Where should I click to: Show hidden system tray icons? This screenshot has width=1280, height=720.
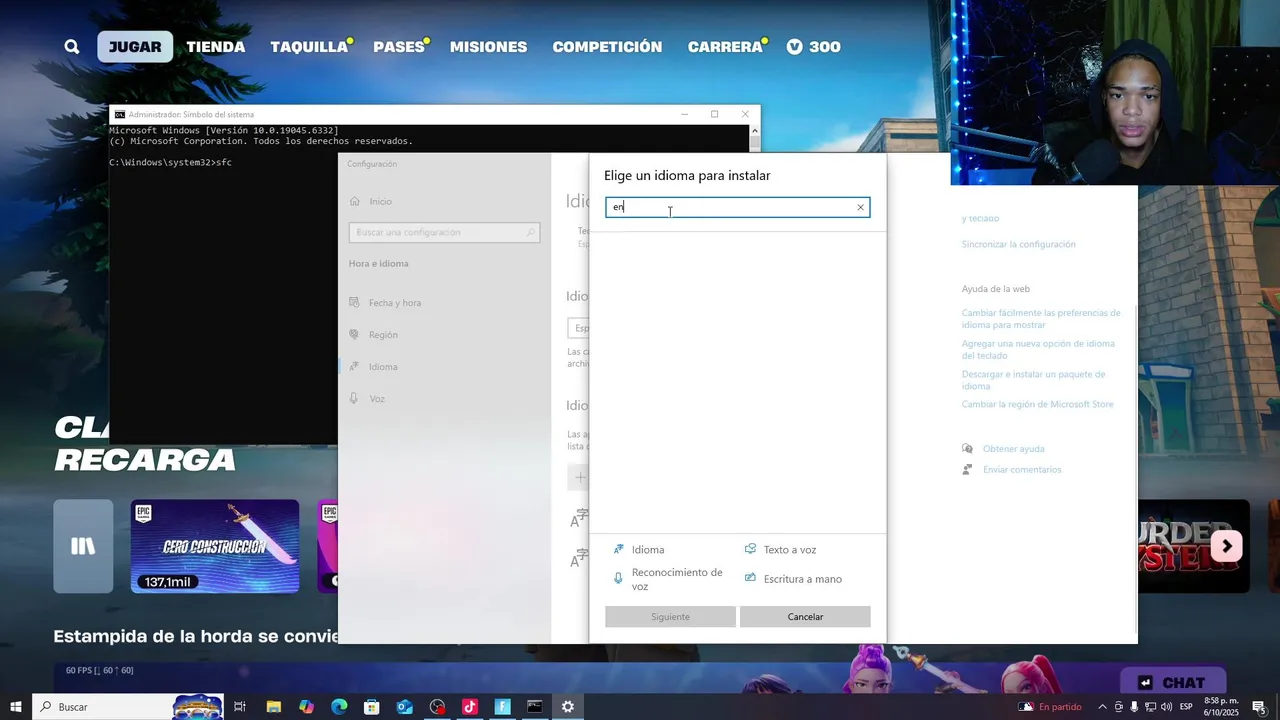click(x=1103, y=707)
